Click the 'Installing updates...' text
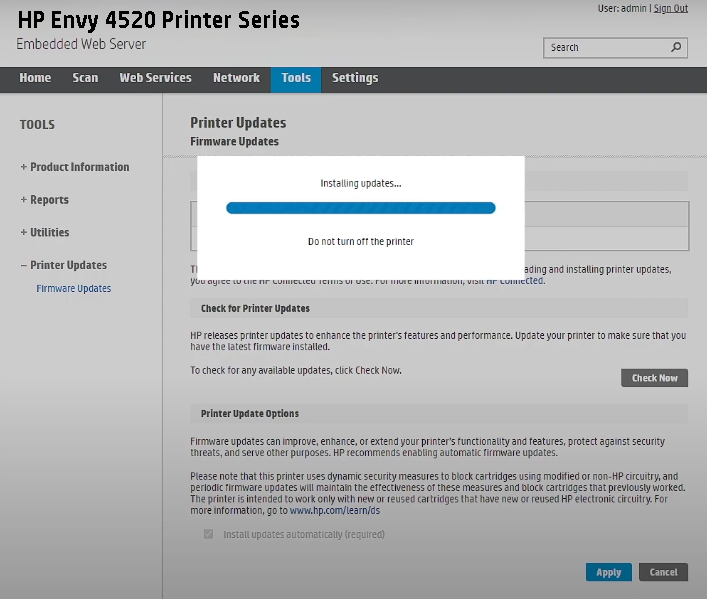This screenshot has width=707, height=599. coord(361,184)
